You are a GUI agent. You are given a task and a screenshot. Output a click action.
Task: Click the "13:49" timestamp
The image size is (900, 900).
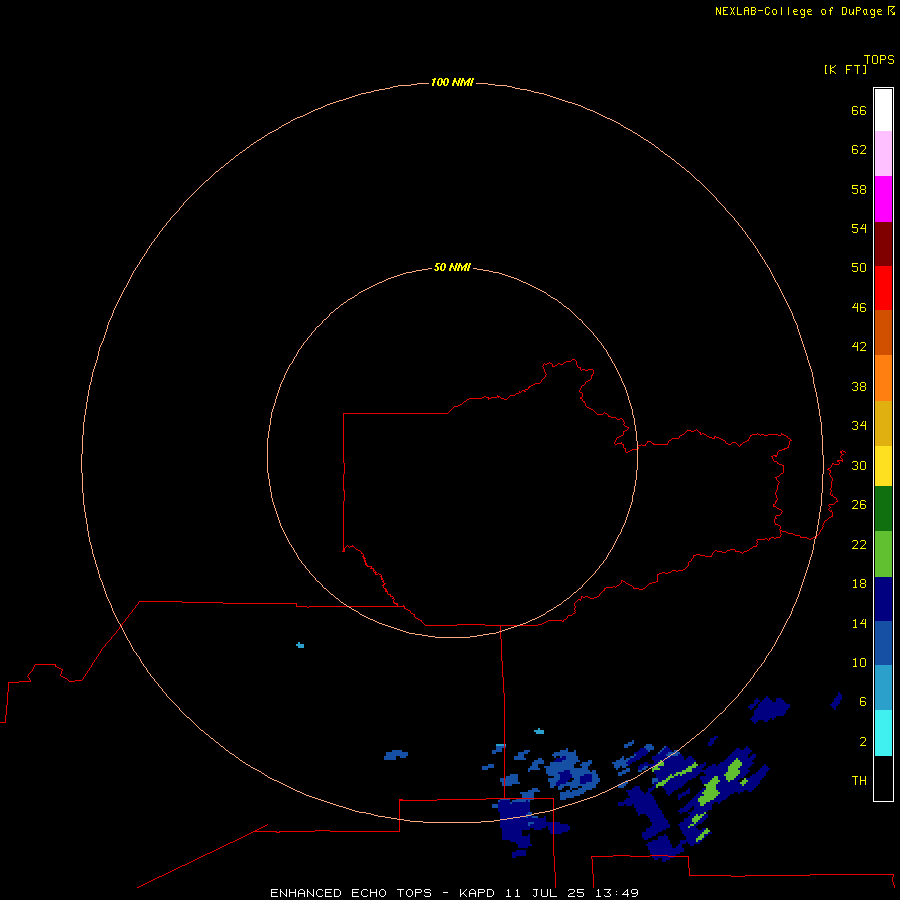click(616, 893)
